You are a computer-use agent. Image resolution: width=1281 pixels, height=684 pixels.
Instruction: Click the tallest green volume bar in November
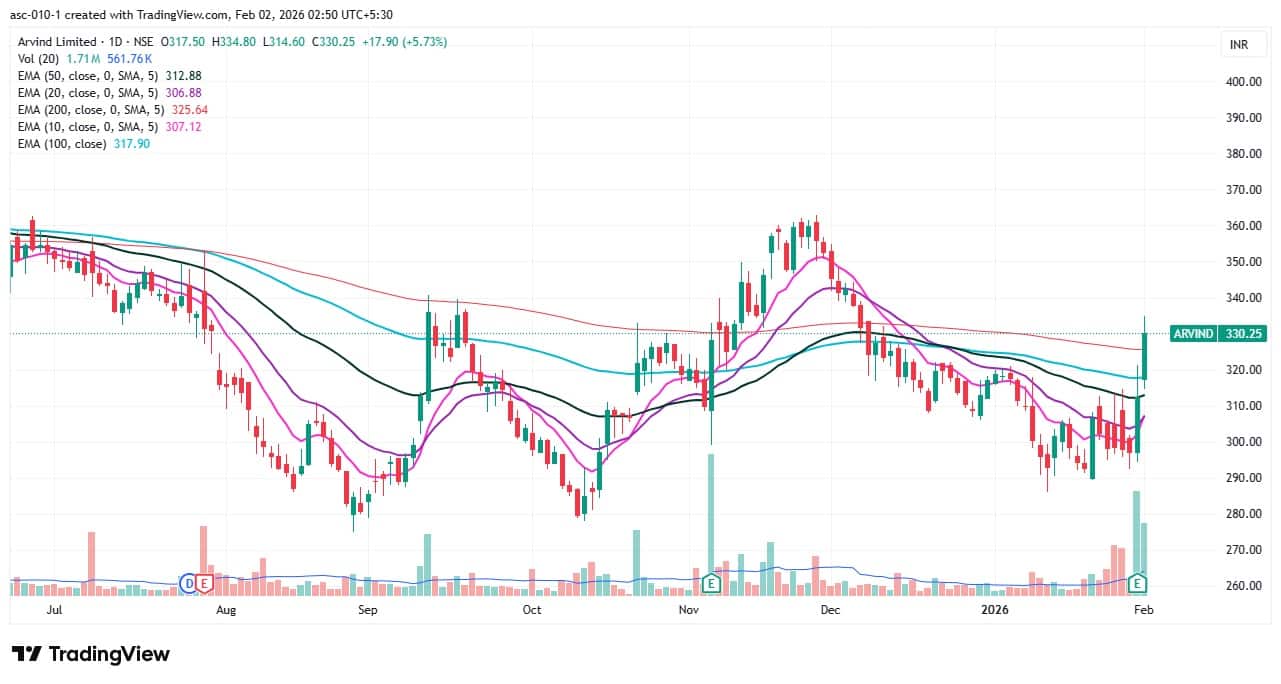coord(711,525)
